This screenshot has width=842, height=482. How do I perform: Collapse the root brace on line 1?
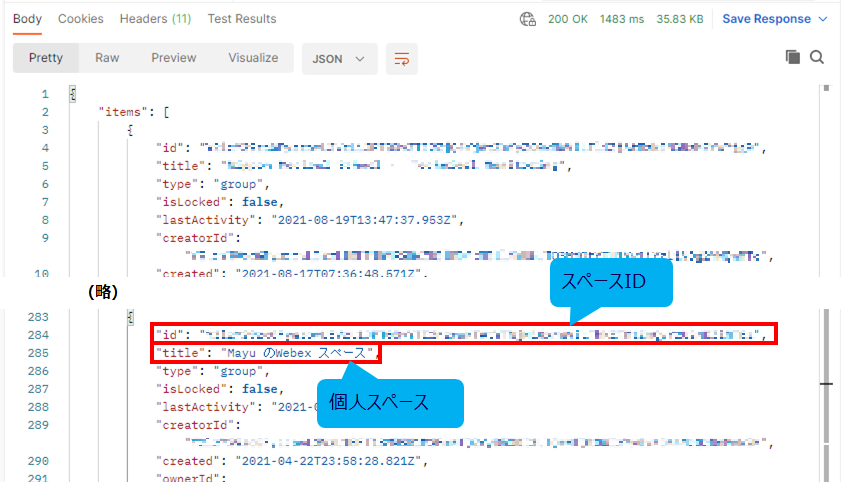(72, 94)
